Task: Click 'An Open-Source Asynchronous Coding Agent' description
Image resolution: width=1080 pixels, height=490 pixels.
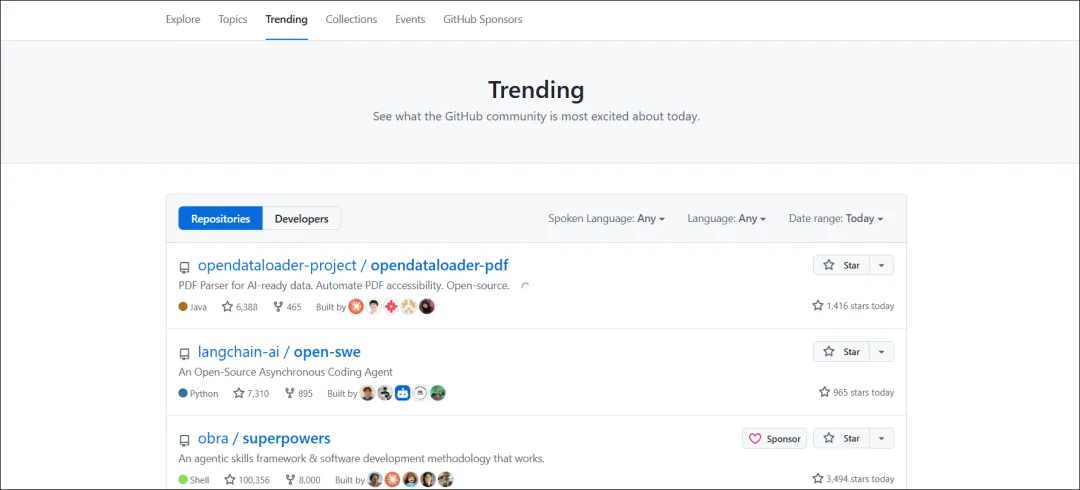Action: [285, 372]
